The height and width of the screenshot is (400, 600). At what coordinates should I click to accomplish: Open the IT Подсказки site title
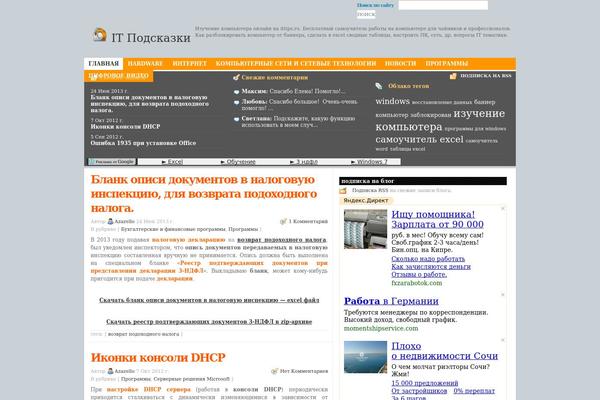[151, 38]
